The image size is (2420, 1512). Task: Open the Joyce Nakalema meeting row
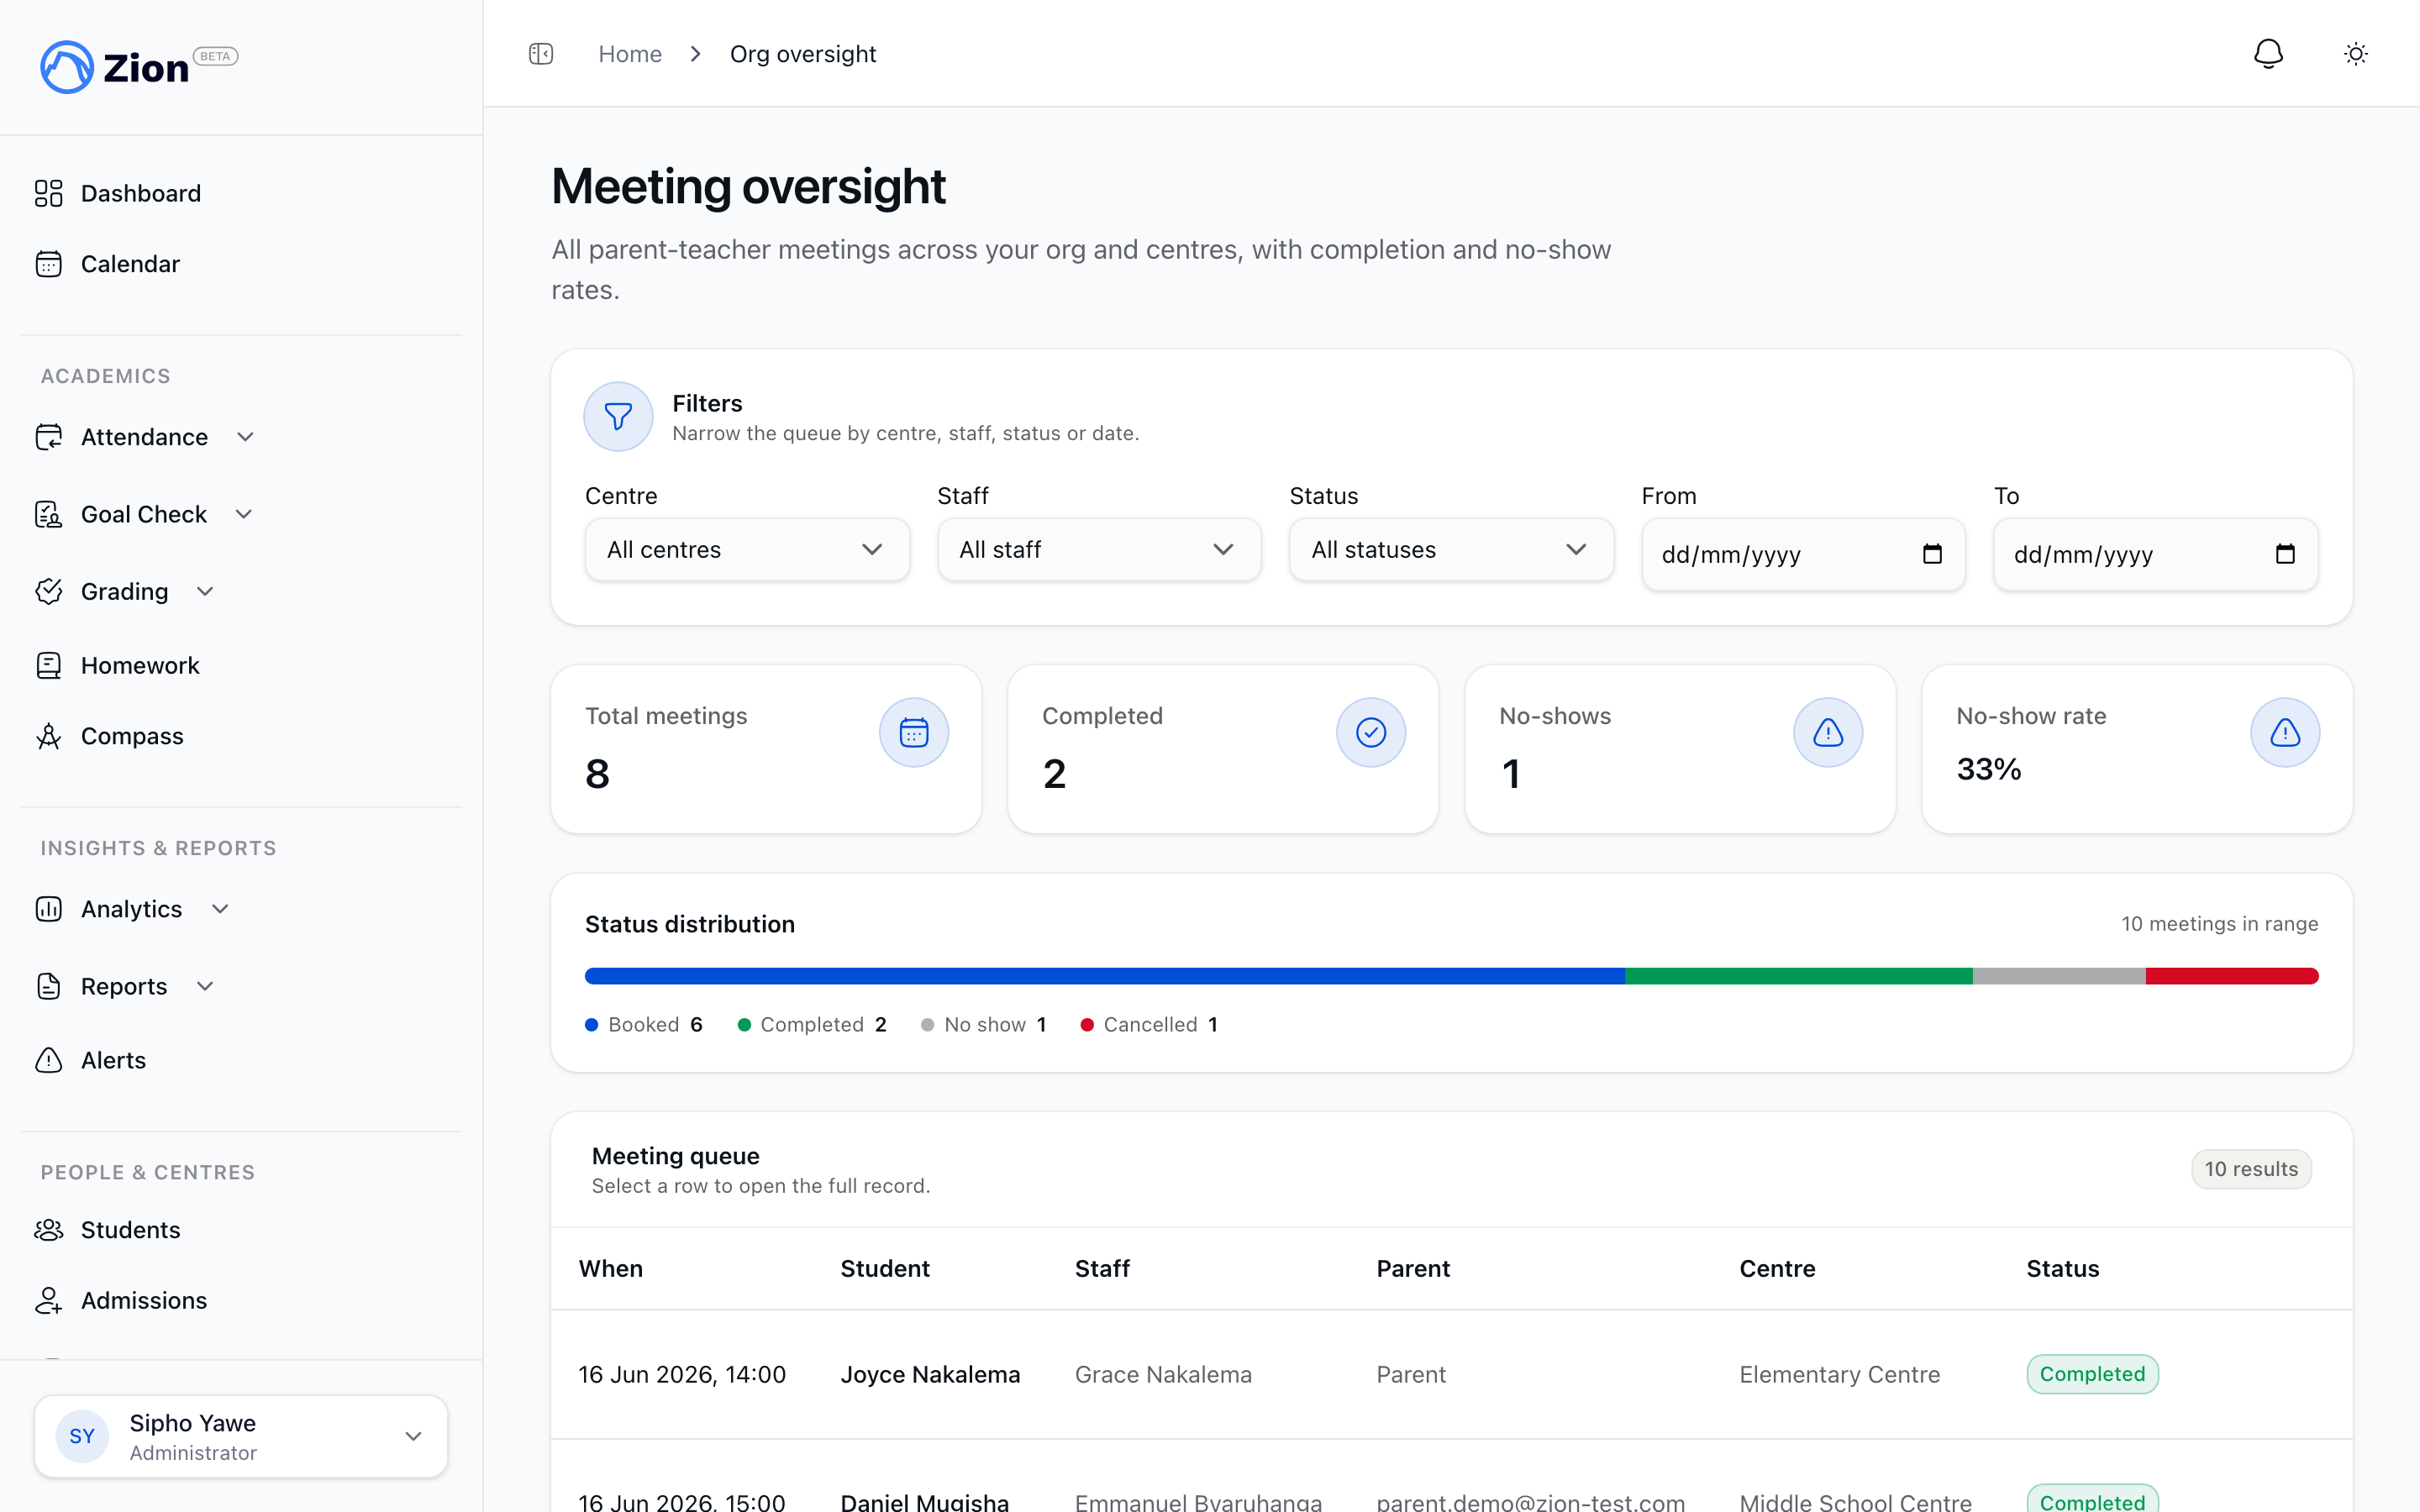[1451, 1374]
